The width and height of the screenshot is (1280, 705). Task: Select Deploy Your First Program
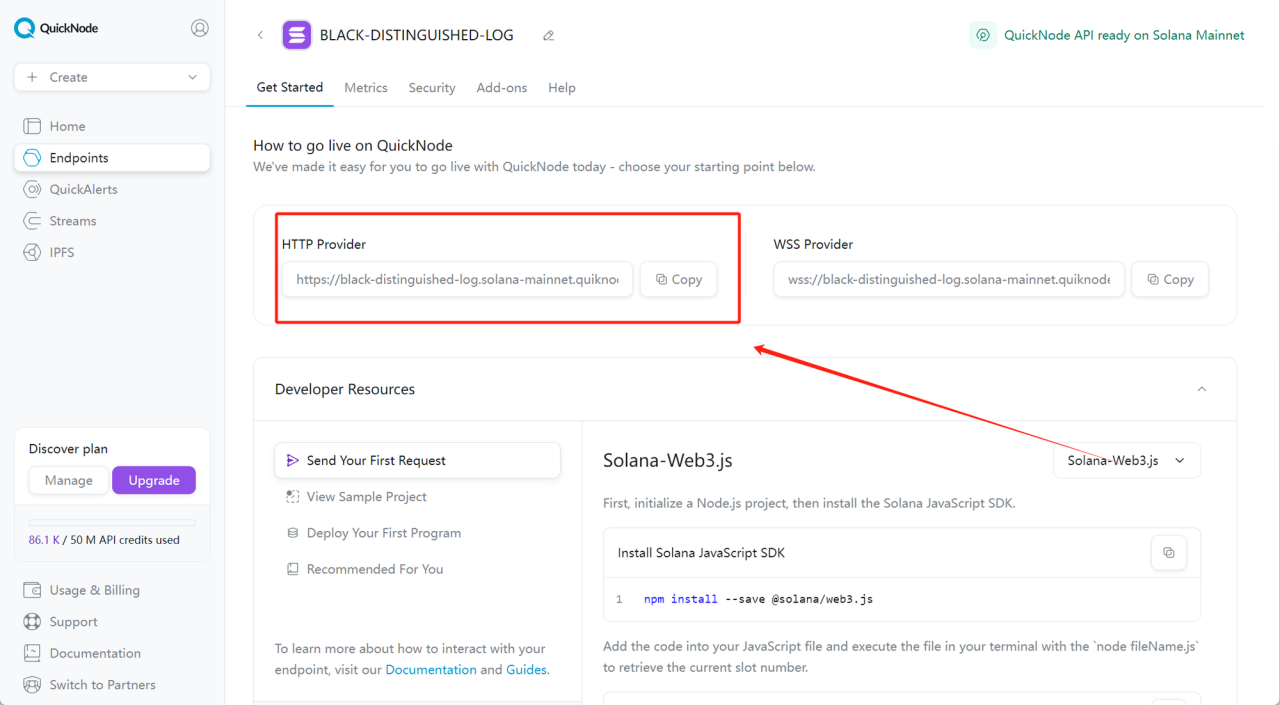pyautogui.click(x=384, y=533)
